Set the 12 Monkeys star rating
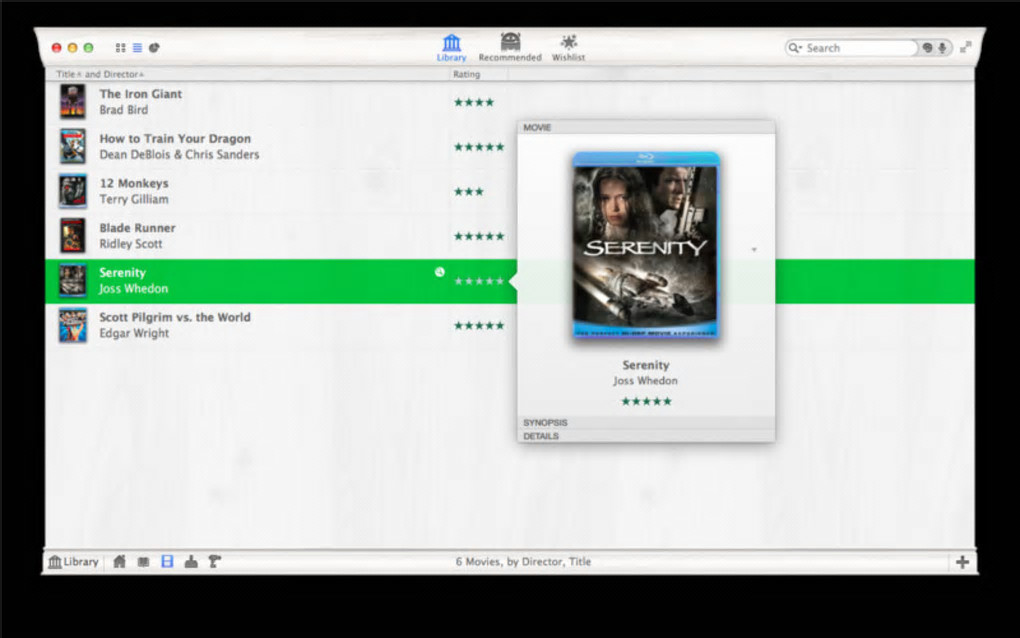The image size is (1020, 638). click(468, 191)
